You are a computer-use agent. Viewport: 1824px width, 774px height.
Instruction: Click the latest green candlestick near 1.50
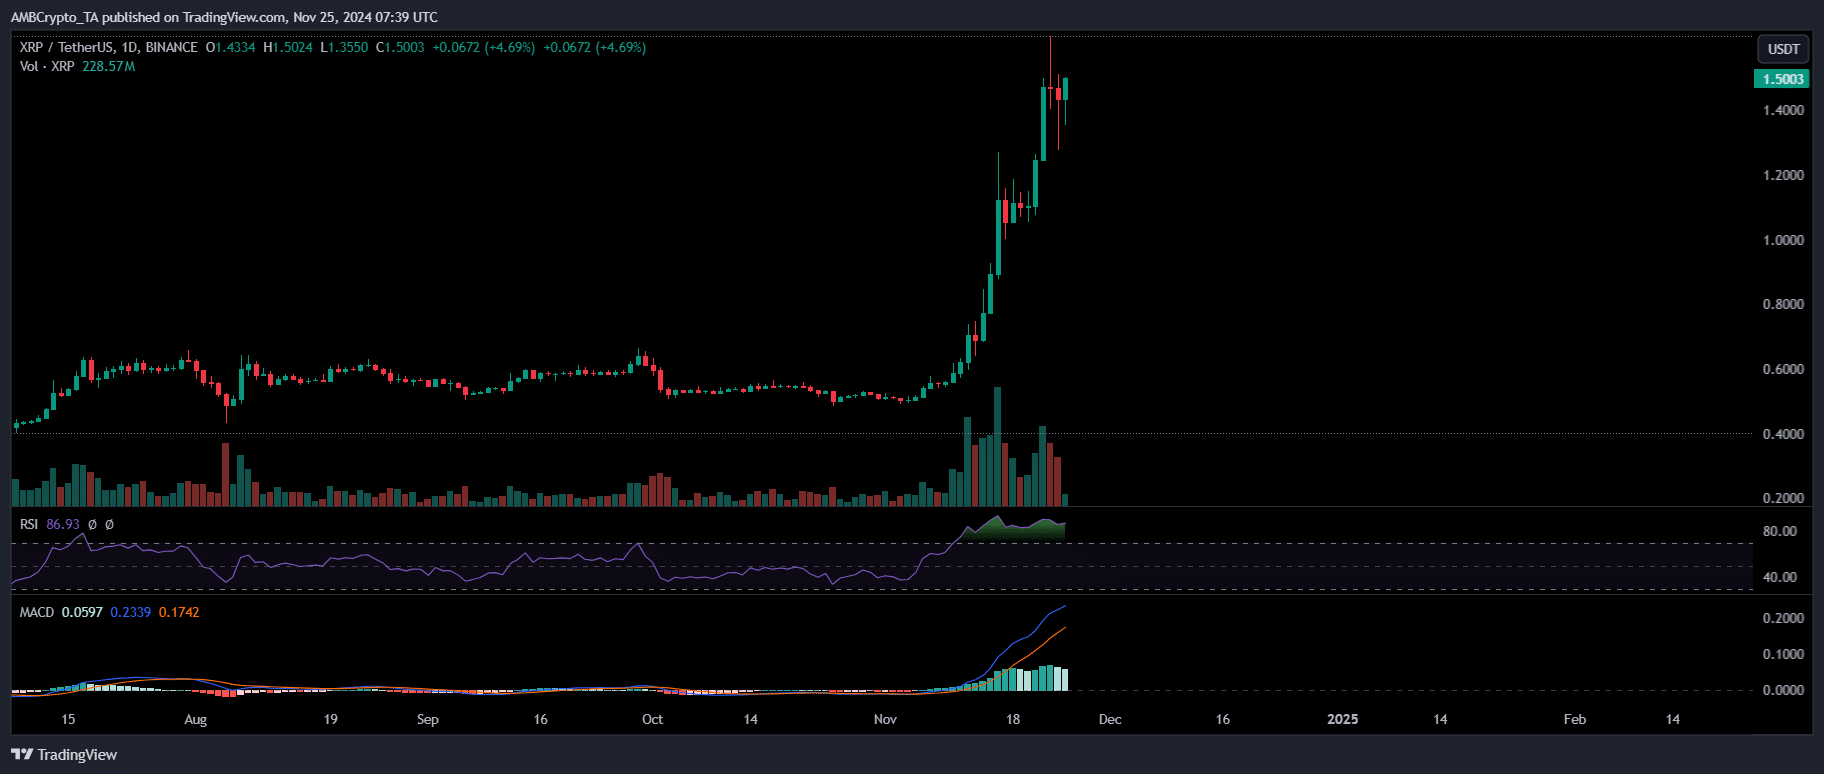point(1066,89)
